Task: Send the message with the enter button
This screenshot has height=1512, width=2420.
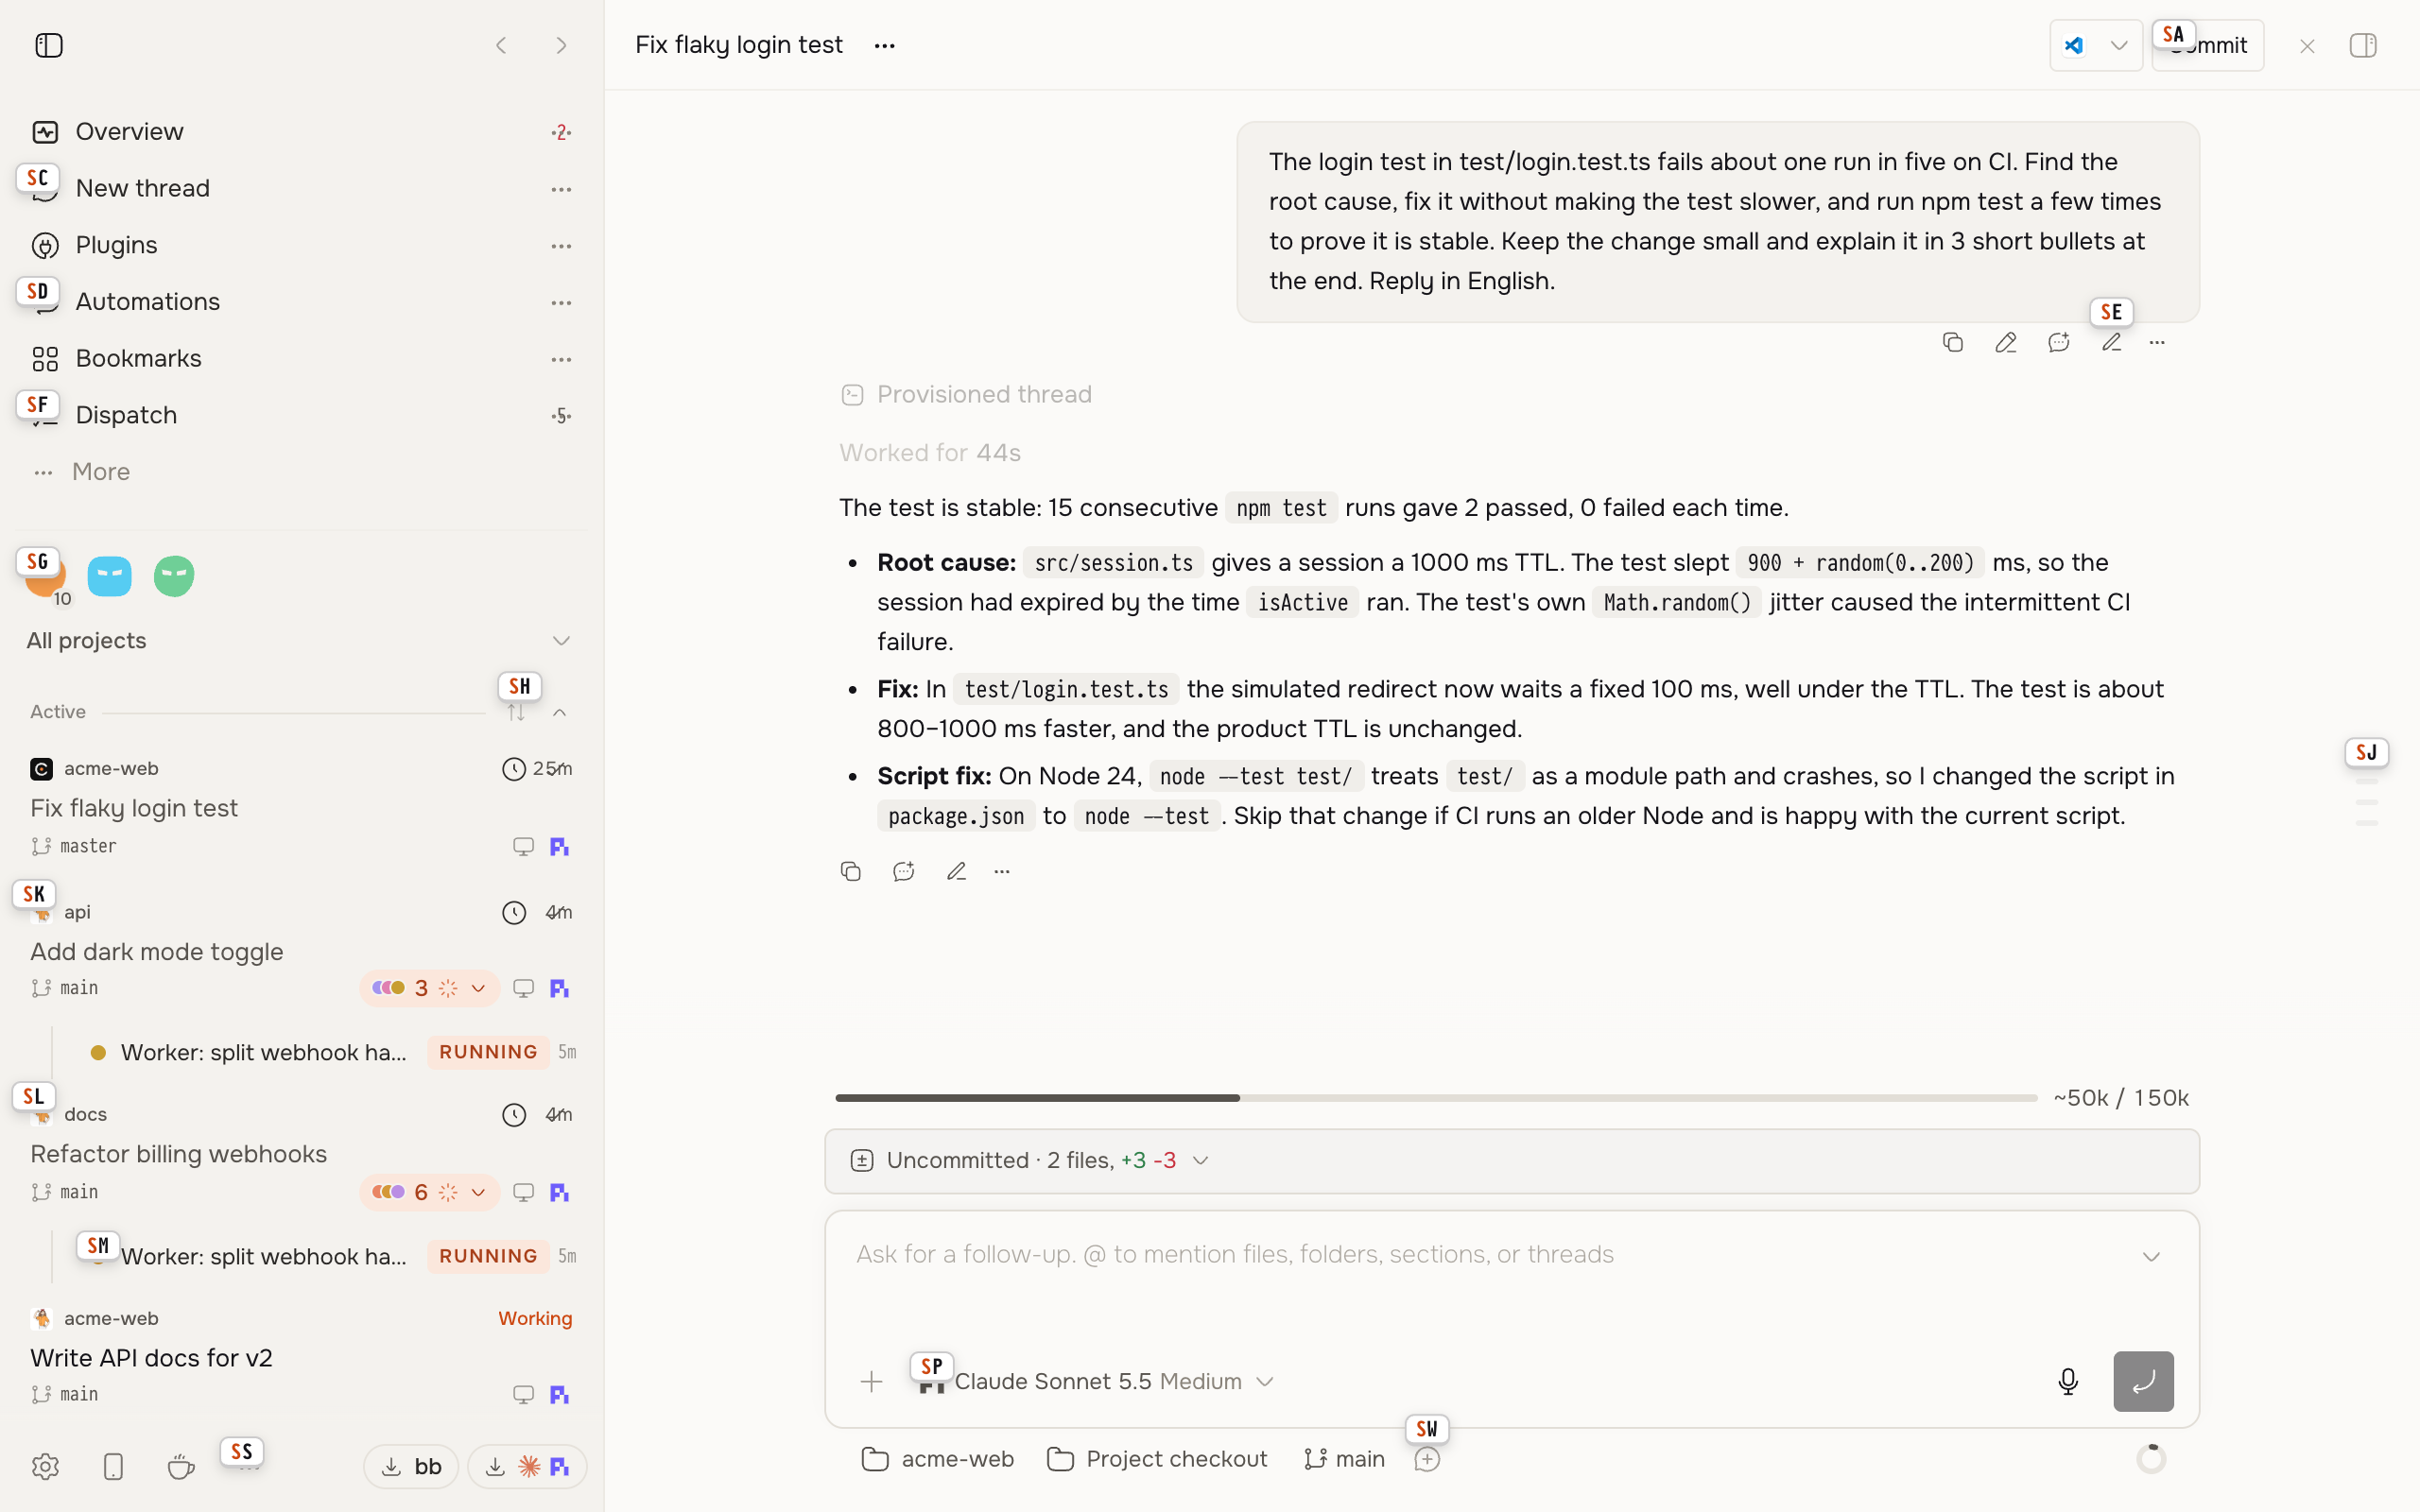Action: pyautogui.click(x=2143, y=1381)
